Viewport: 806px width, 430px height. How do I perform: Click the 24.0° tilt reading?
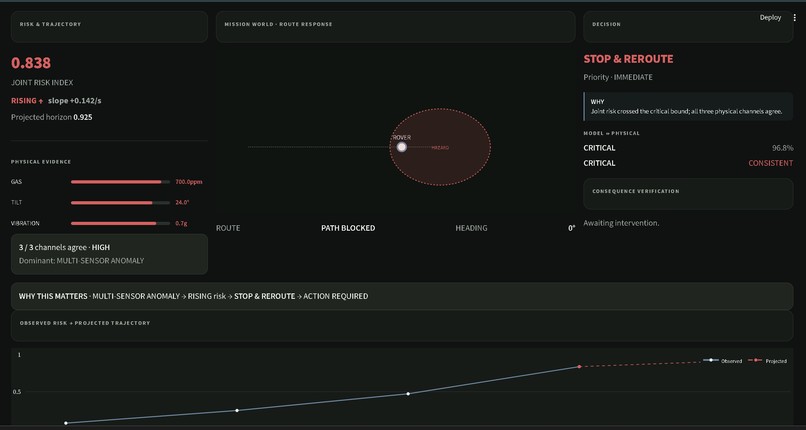182,202
